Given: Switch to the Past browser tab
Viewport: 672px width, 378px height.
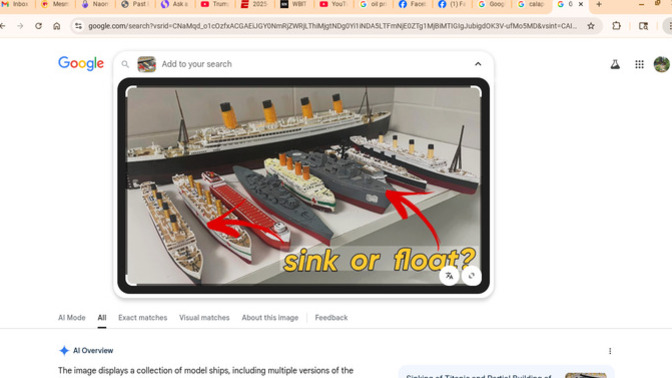Looking at the screenshot, I should 135,4.
